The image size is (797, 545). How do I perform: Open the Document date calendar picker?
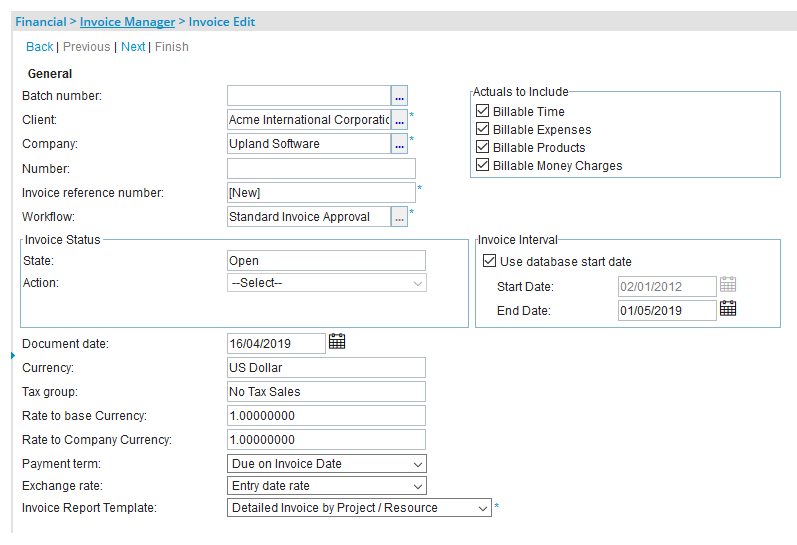pos(337,342)
